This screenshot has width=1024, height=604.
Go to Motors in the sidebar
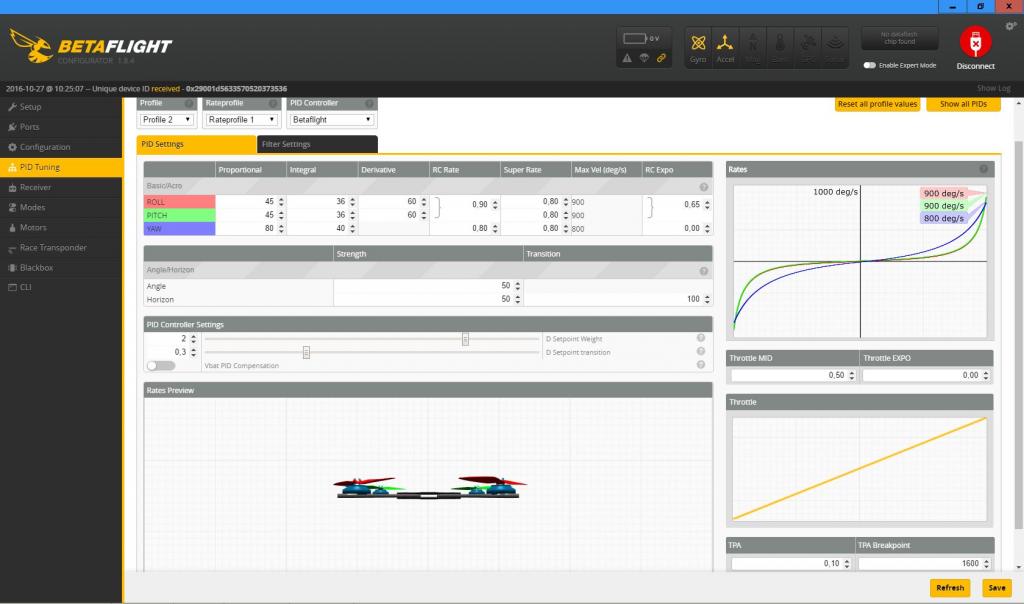(x=33, y=227)
